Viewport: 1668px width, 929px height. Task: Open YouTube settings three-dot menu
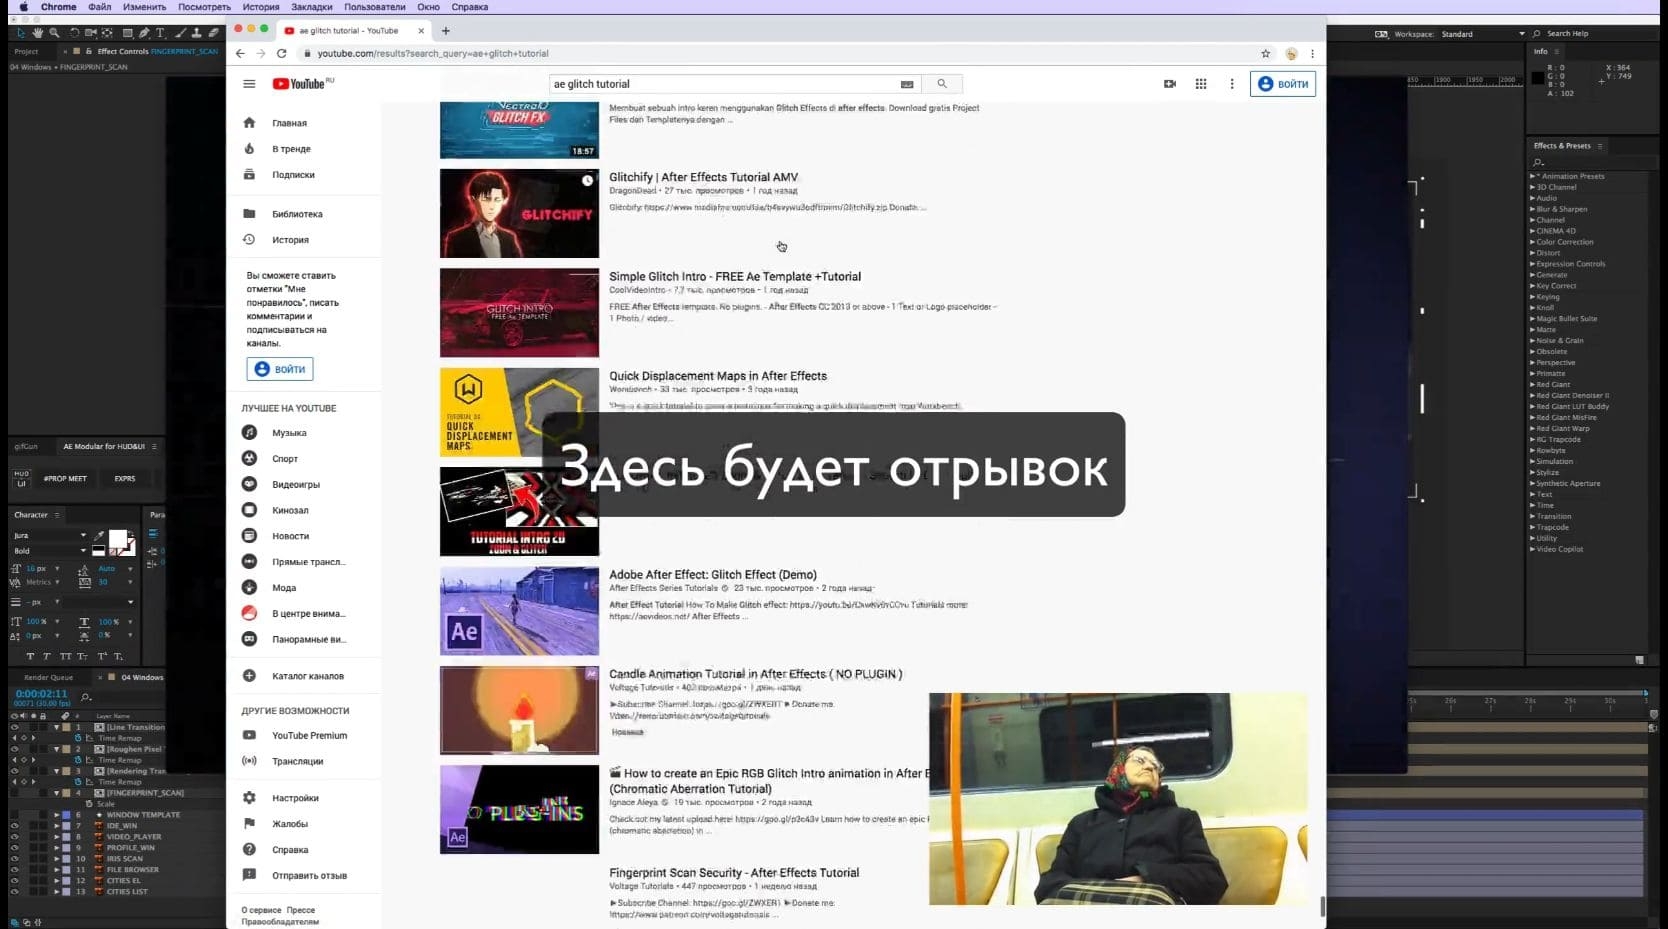tap(1232, 84)
